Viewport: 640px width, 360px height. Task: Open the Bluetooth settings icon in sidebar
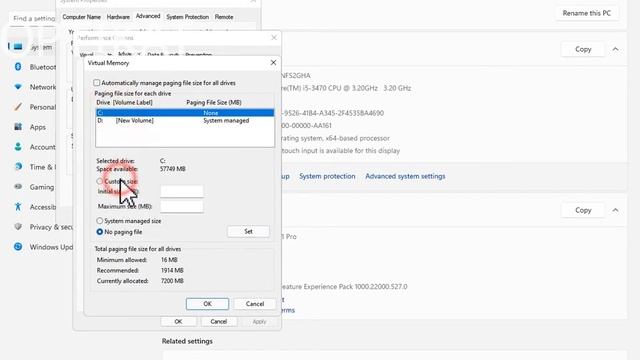[x=18, y=67]
